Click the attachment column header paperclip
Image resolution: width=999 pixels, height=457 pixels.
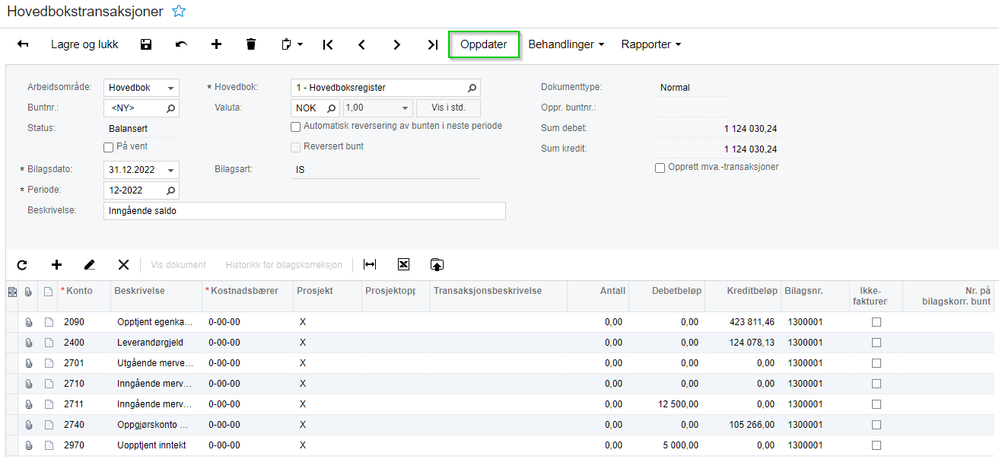coord(28,291)
